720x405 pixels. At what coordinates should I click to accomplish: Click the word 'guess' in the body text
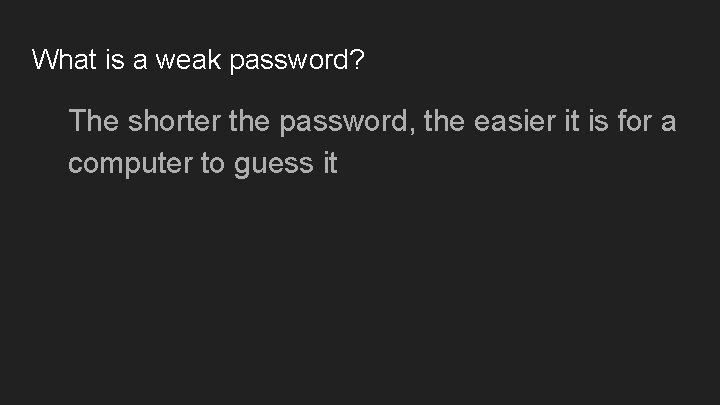coord(274,164)
